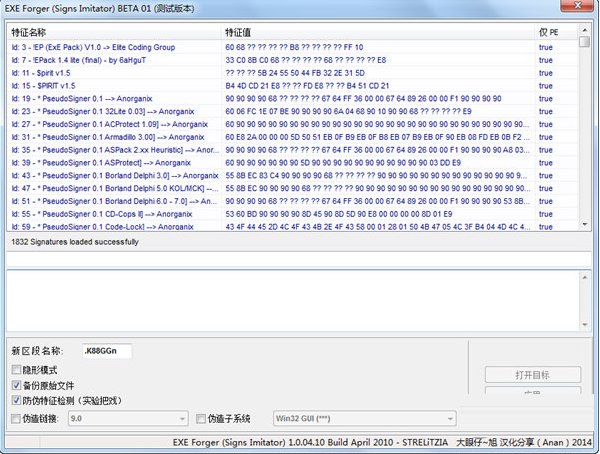Click the signature list scroll up arrow
The image size is (600, 454).
(x=584, y=29)
